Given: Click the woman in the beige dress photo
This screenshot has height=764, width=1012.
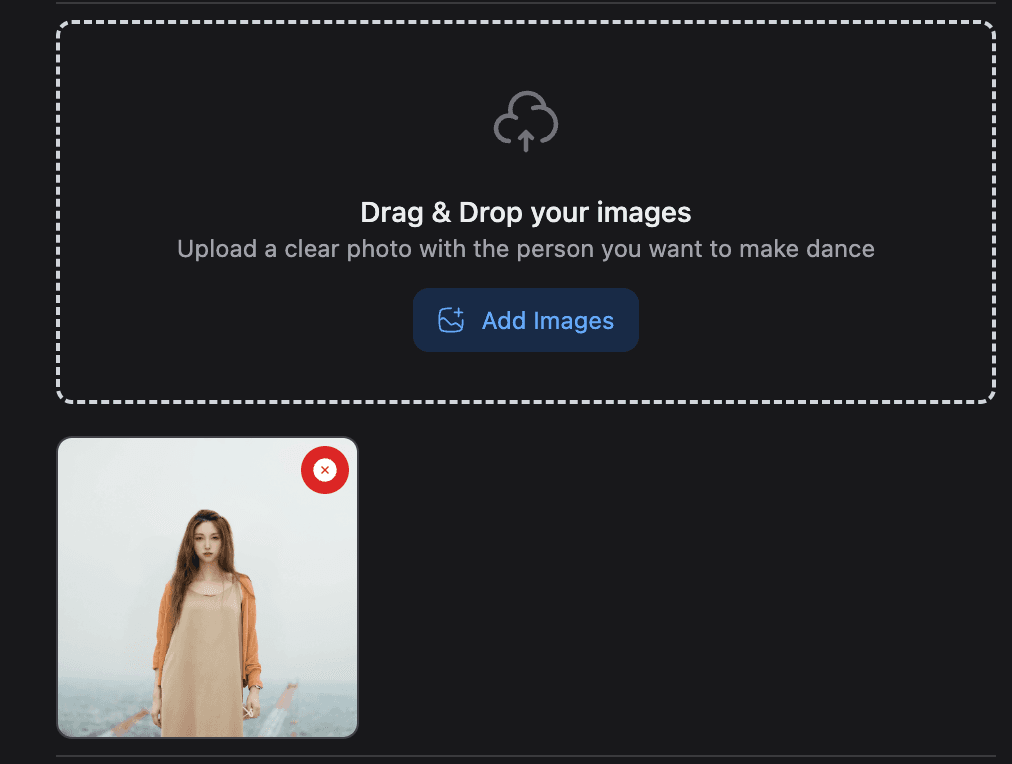Looking at the screenshot, I should click(207, 600).
